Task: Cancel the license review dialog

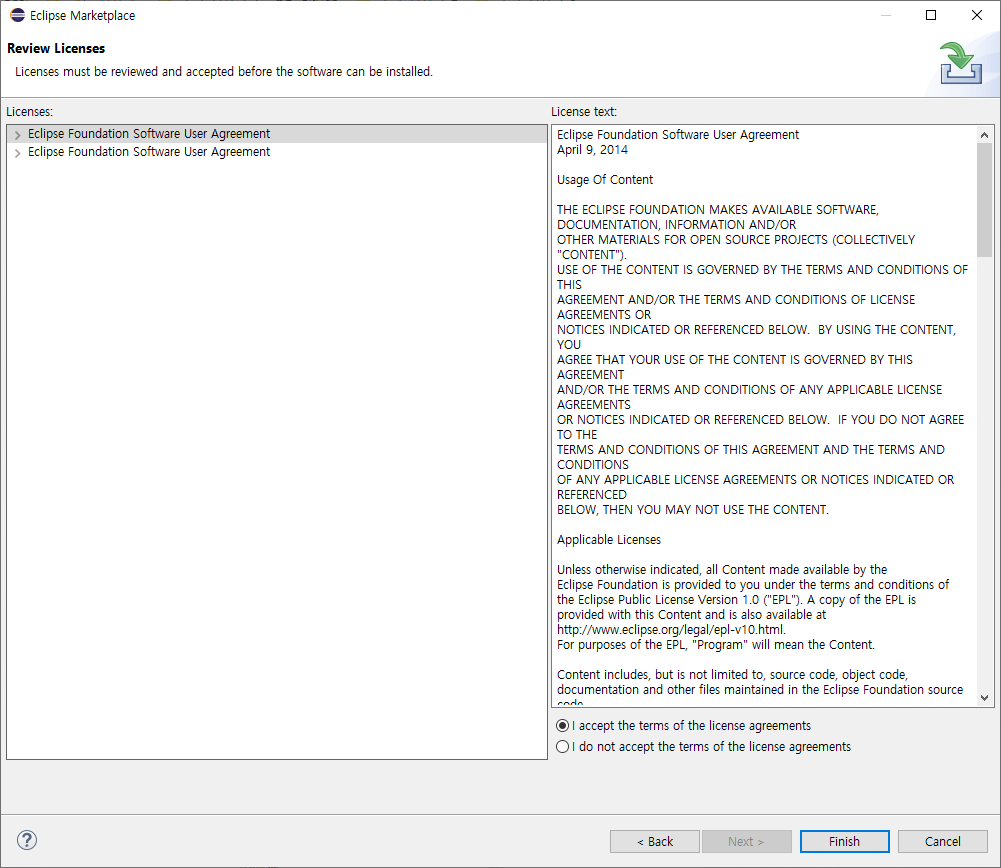Action: (943, 841)
